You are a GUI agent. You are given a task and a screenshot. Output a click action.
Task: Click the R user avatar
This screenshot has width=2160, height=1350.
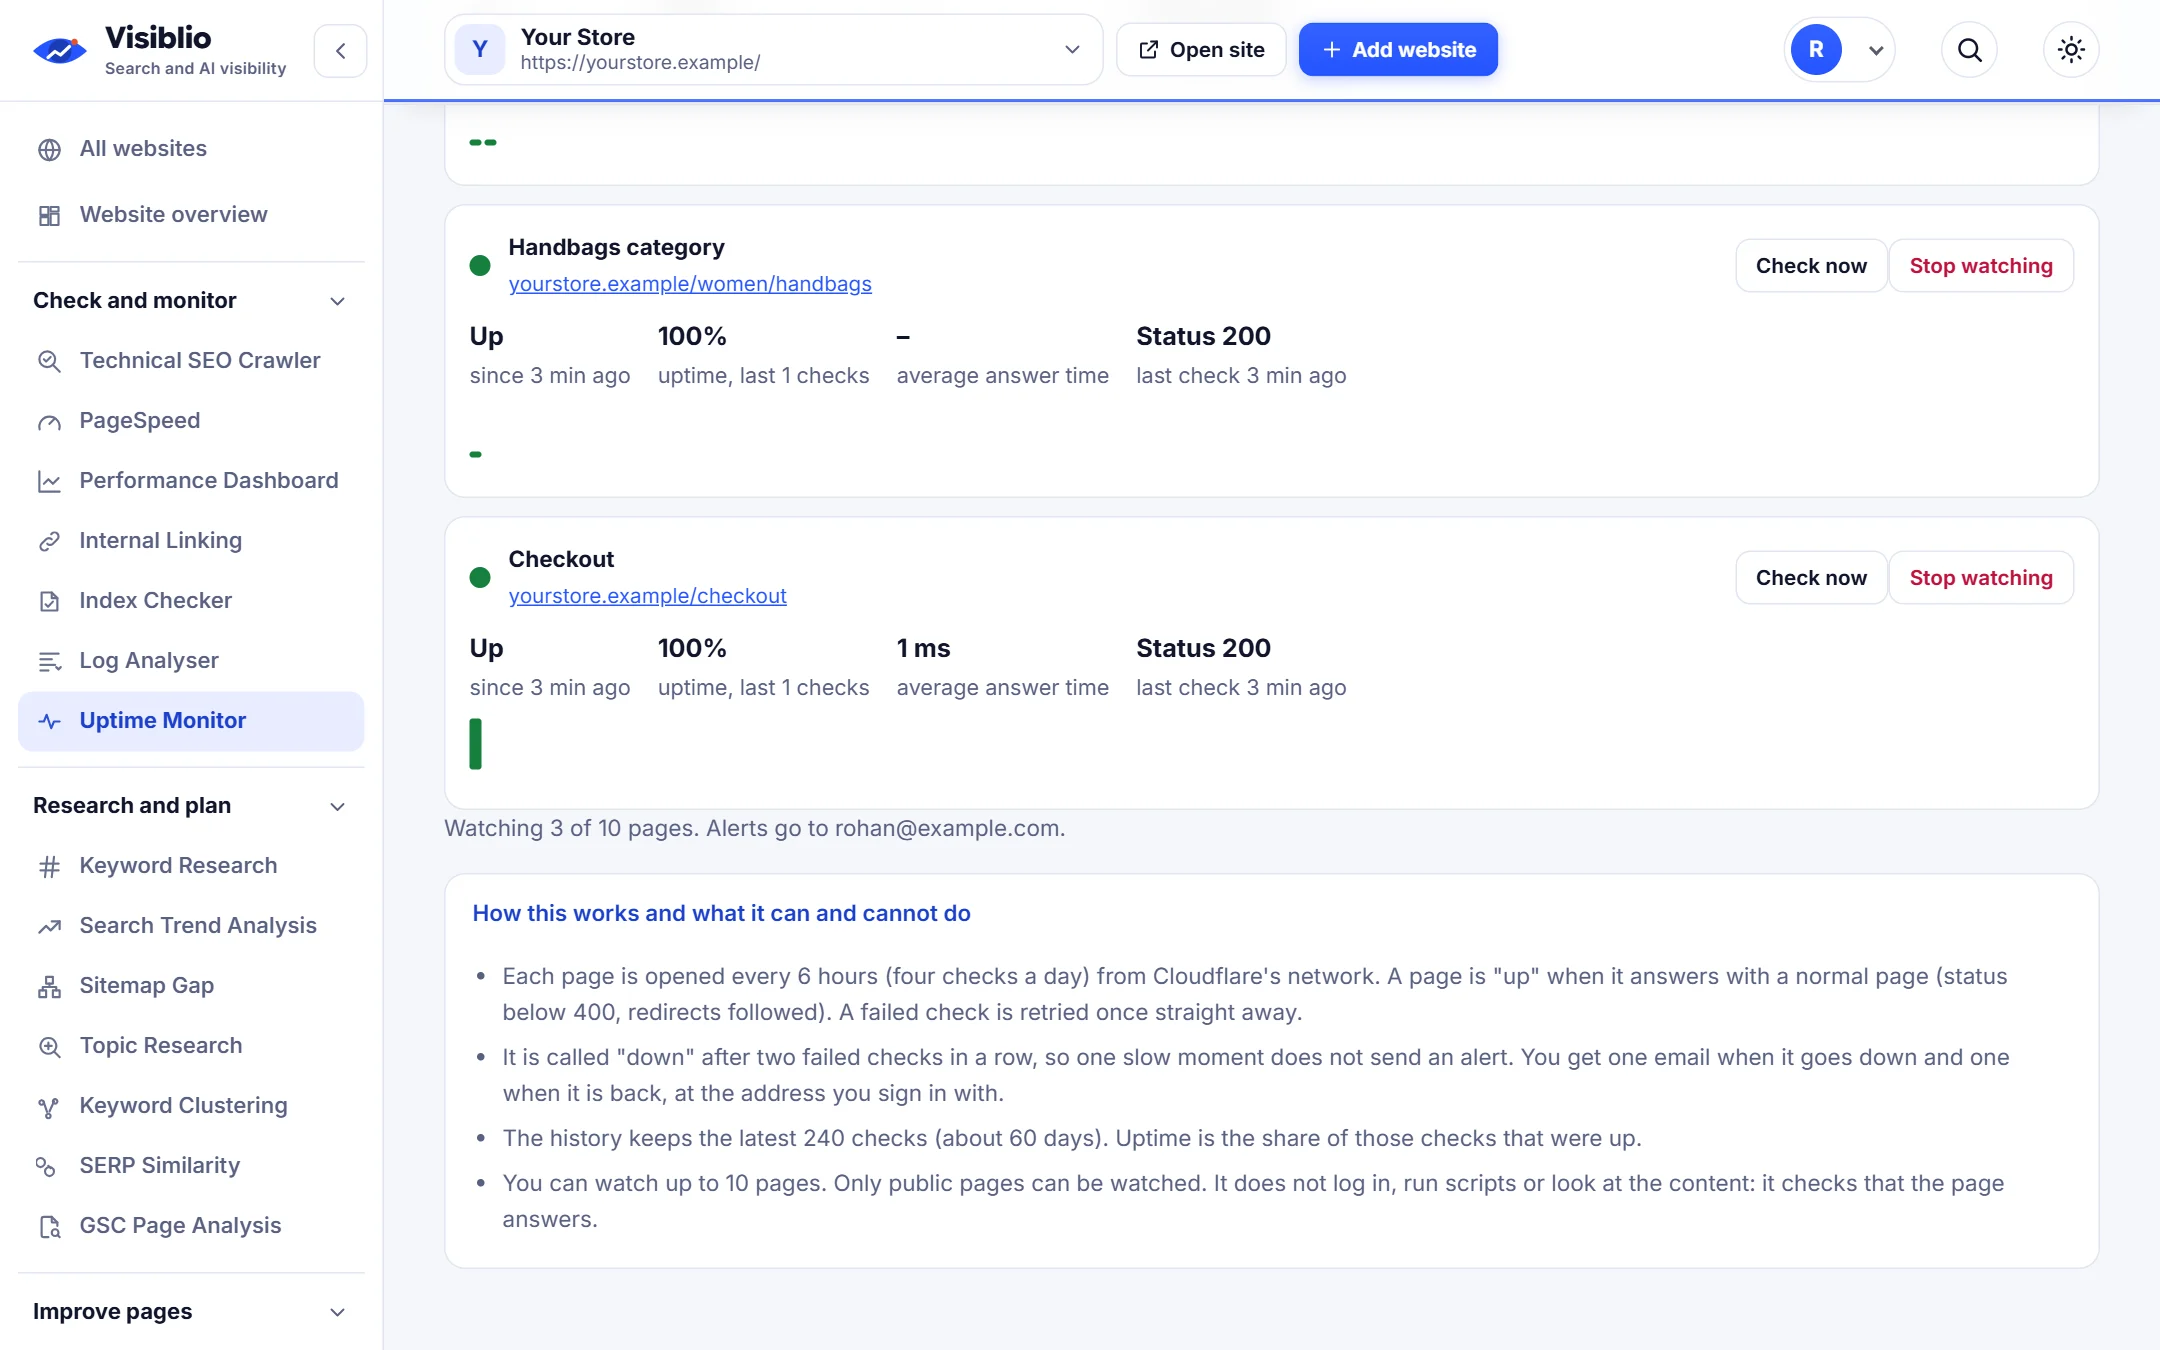tap(1816, 50)
